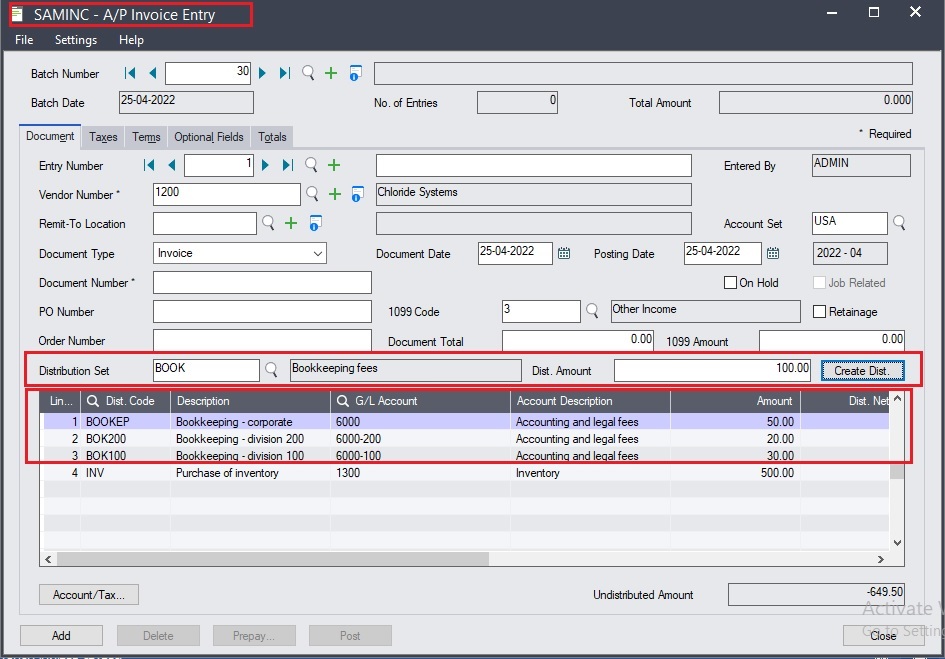Click the Prepay... button
This screenshot has height=659, width=945.
pos(254,635)
